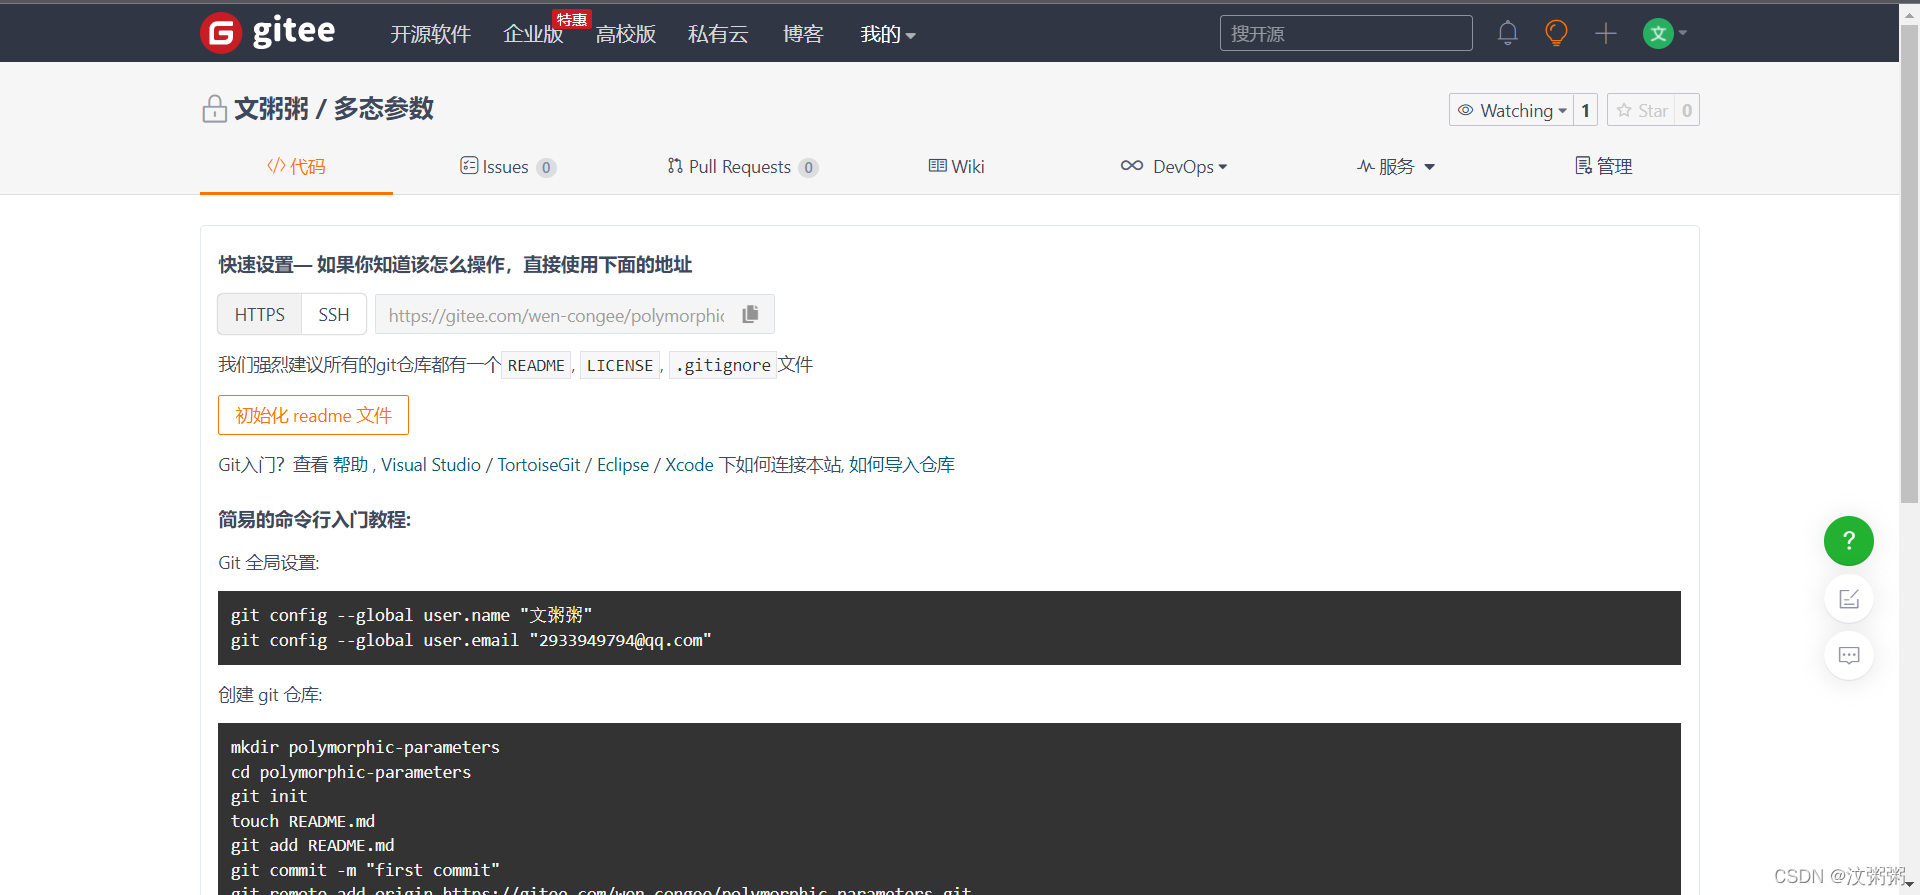Screen dimensions: 1920x895
Task: Click the owner name 文粥粥
Action: (x=271, y=108)
